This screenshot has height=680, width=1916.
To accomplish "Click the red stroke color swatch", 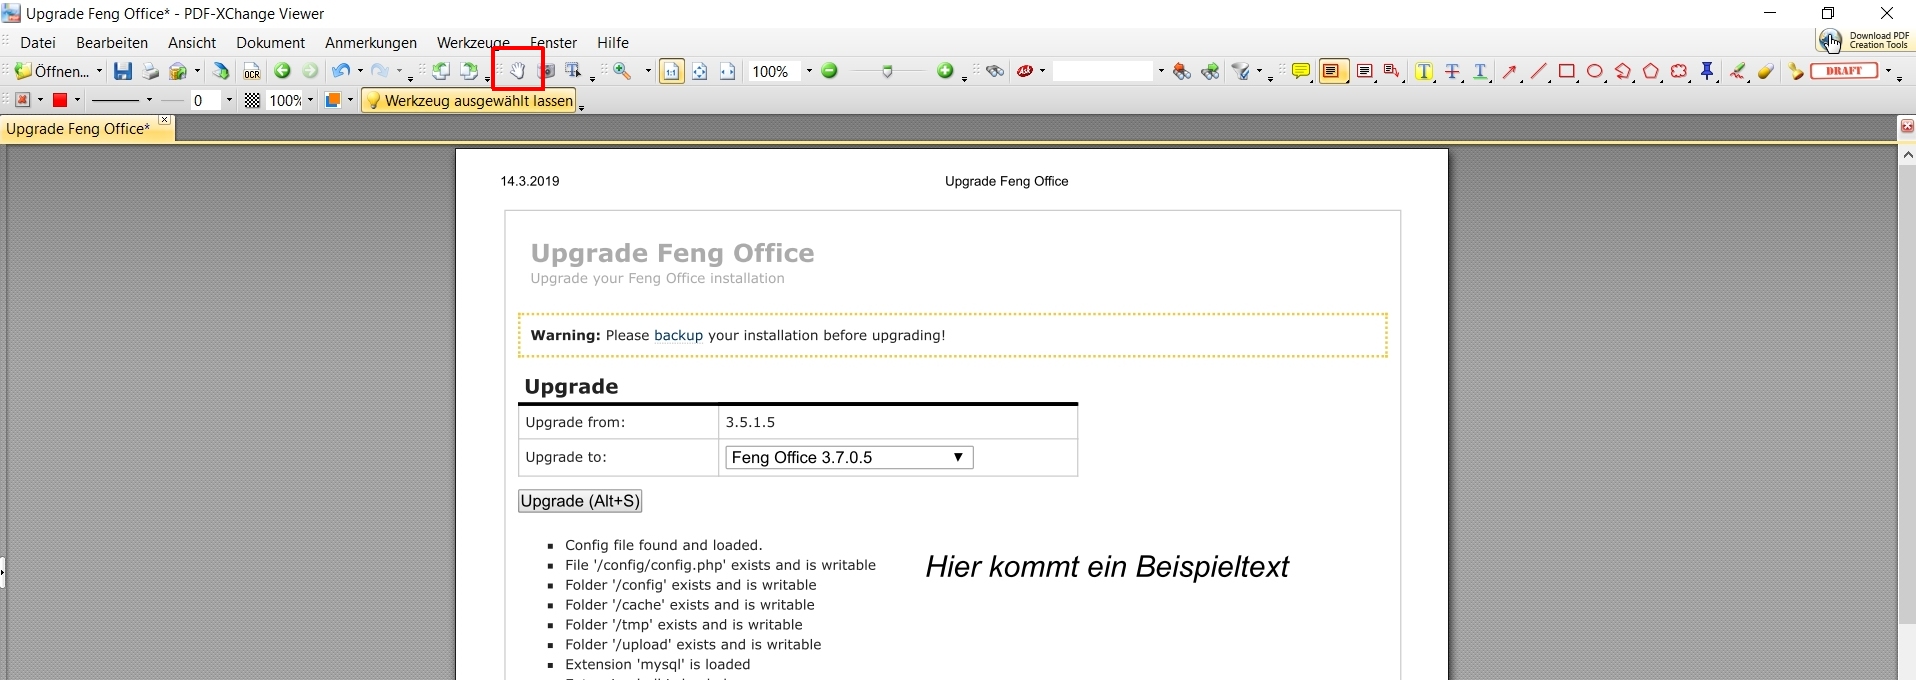I will 59,100.
